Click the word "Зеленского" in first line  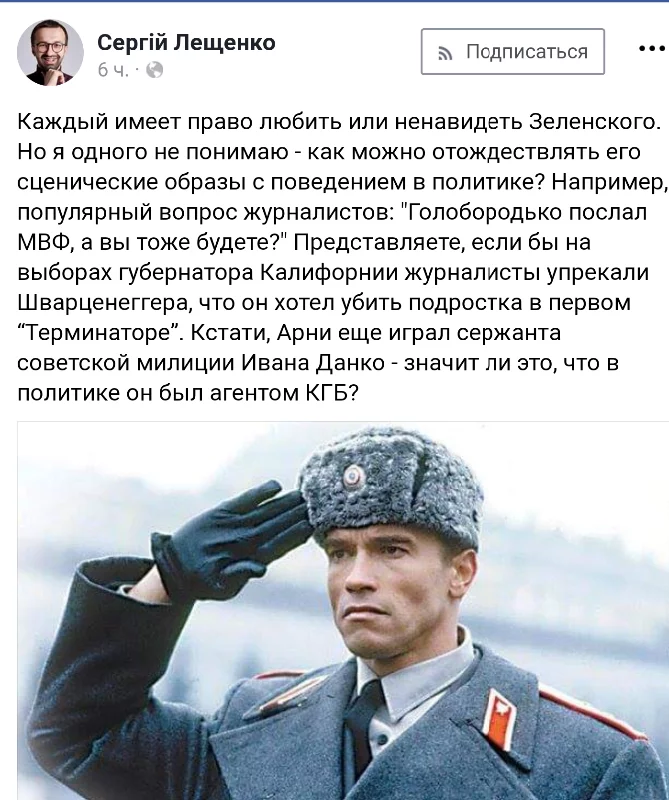coord(594,121)
